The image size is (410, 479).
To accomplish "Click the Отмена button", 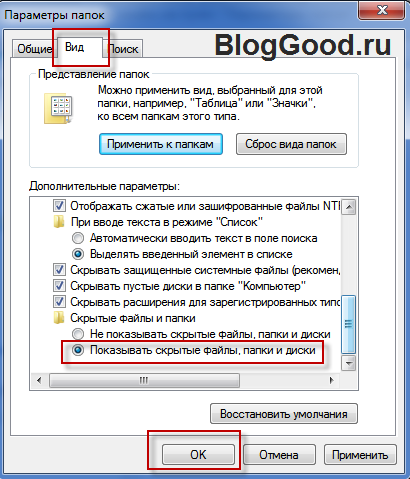I will point(279,455).
